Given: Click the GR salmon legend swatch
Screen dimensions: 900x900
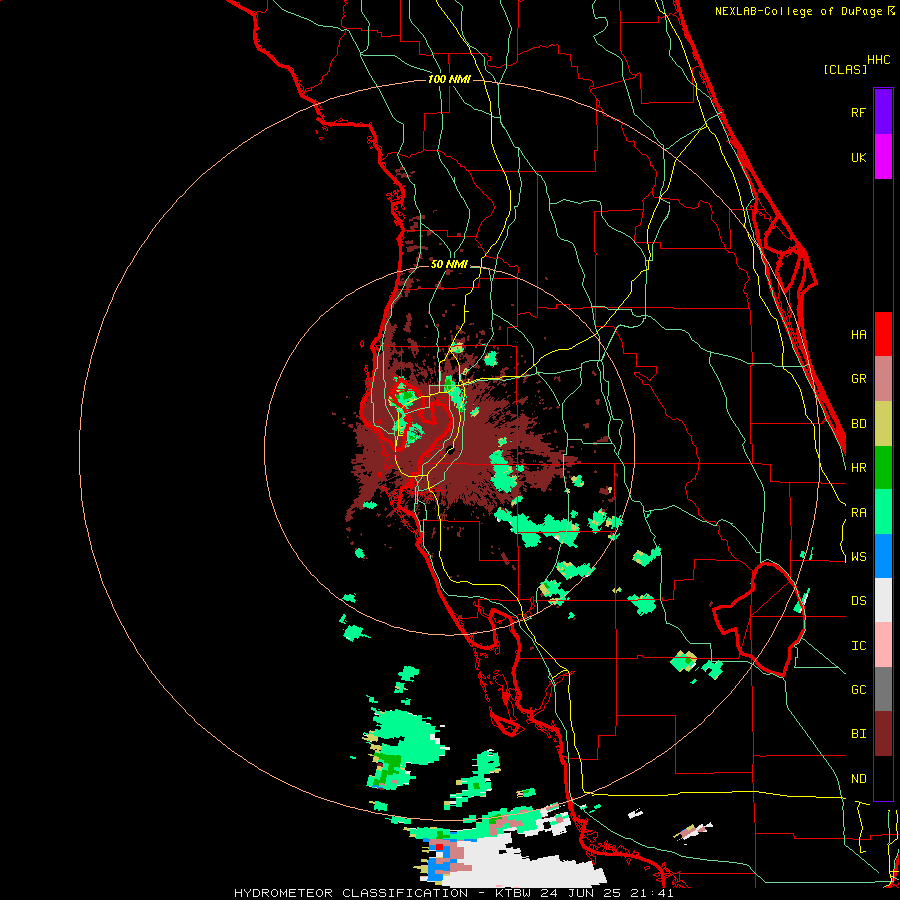Looking at the screenshot, I should coord(883,379).
